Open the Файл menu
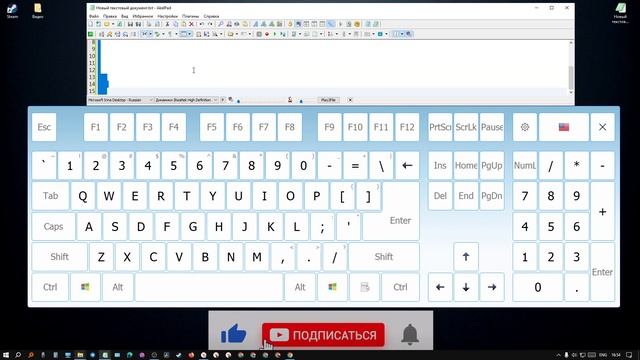The width and height of the screenshot is (640, 360). (94, 16)
